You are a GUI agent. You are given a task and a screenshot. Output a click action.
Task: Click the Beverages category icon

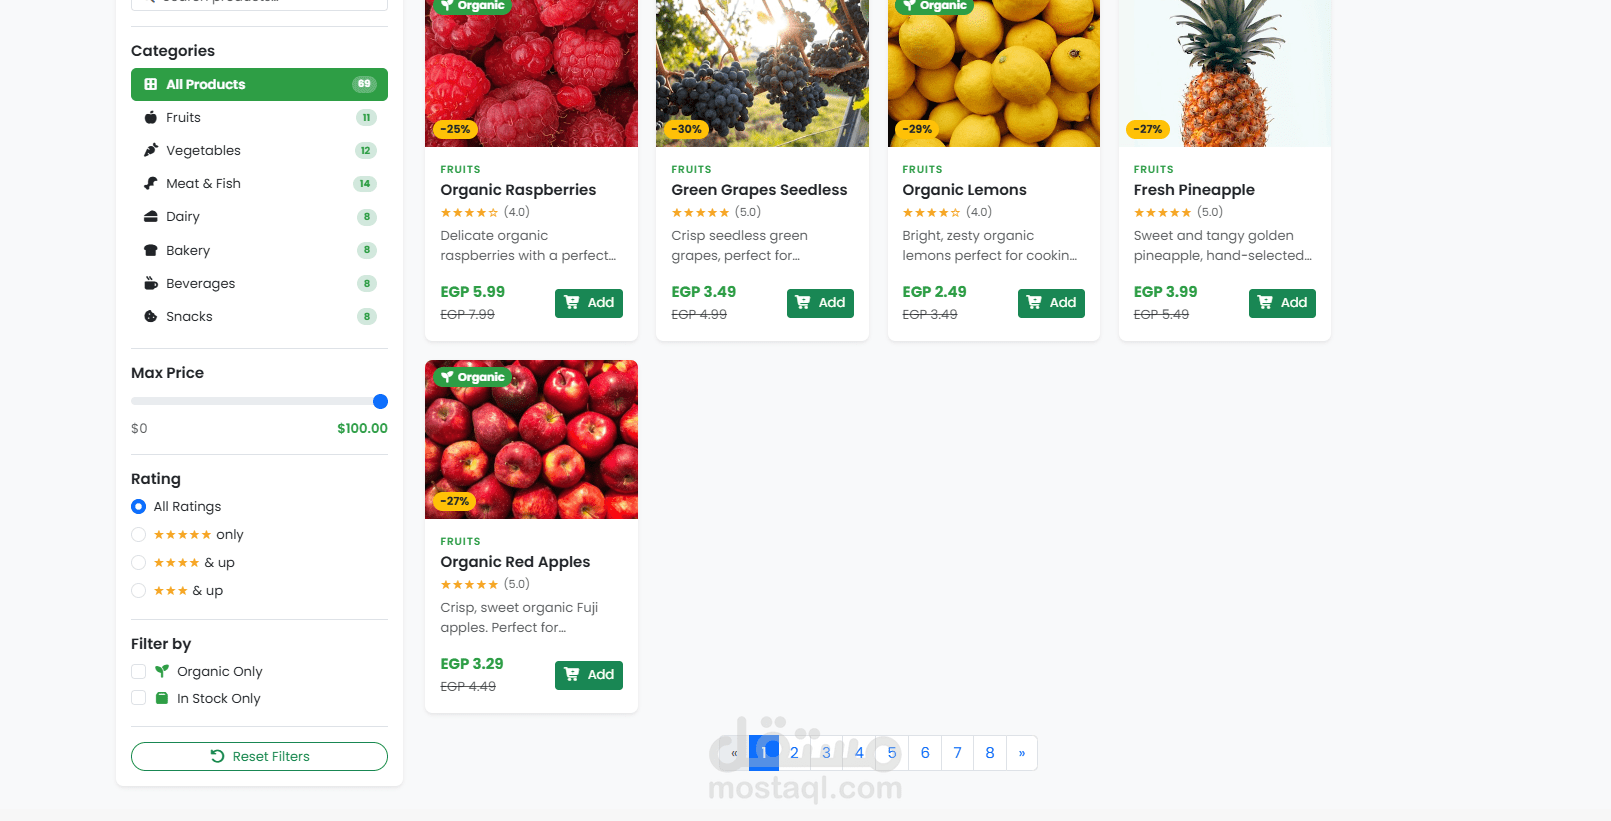click(151, 284)
